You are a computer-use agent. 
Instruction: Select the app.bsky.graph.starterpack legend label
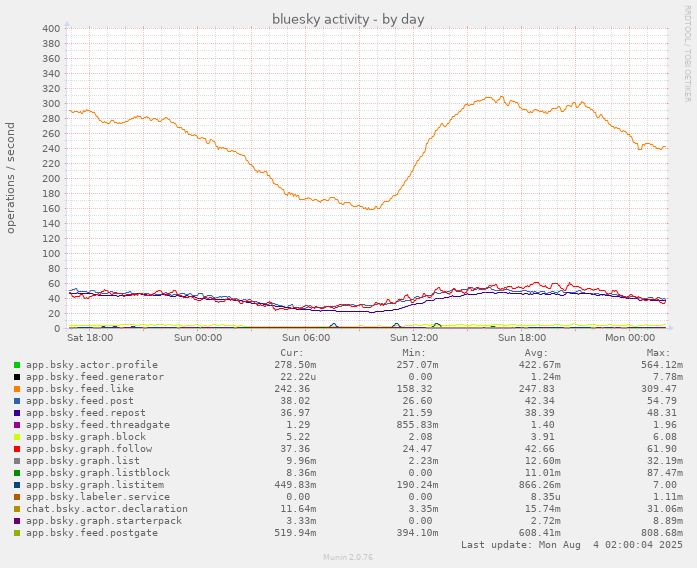click(x=104, y=521)
